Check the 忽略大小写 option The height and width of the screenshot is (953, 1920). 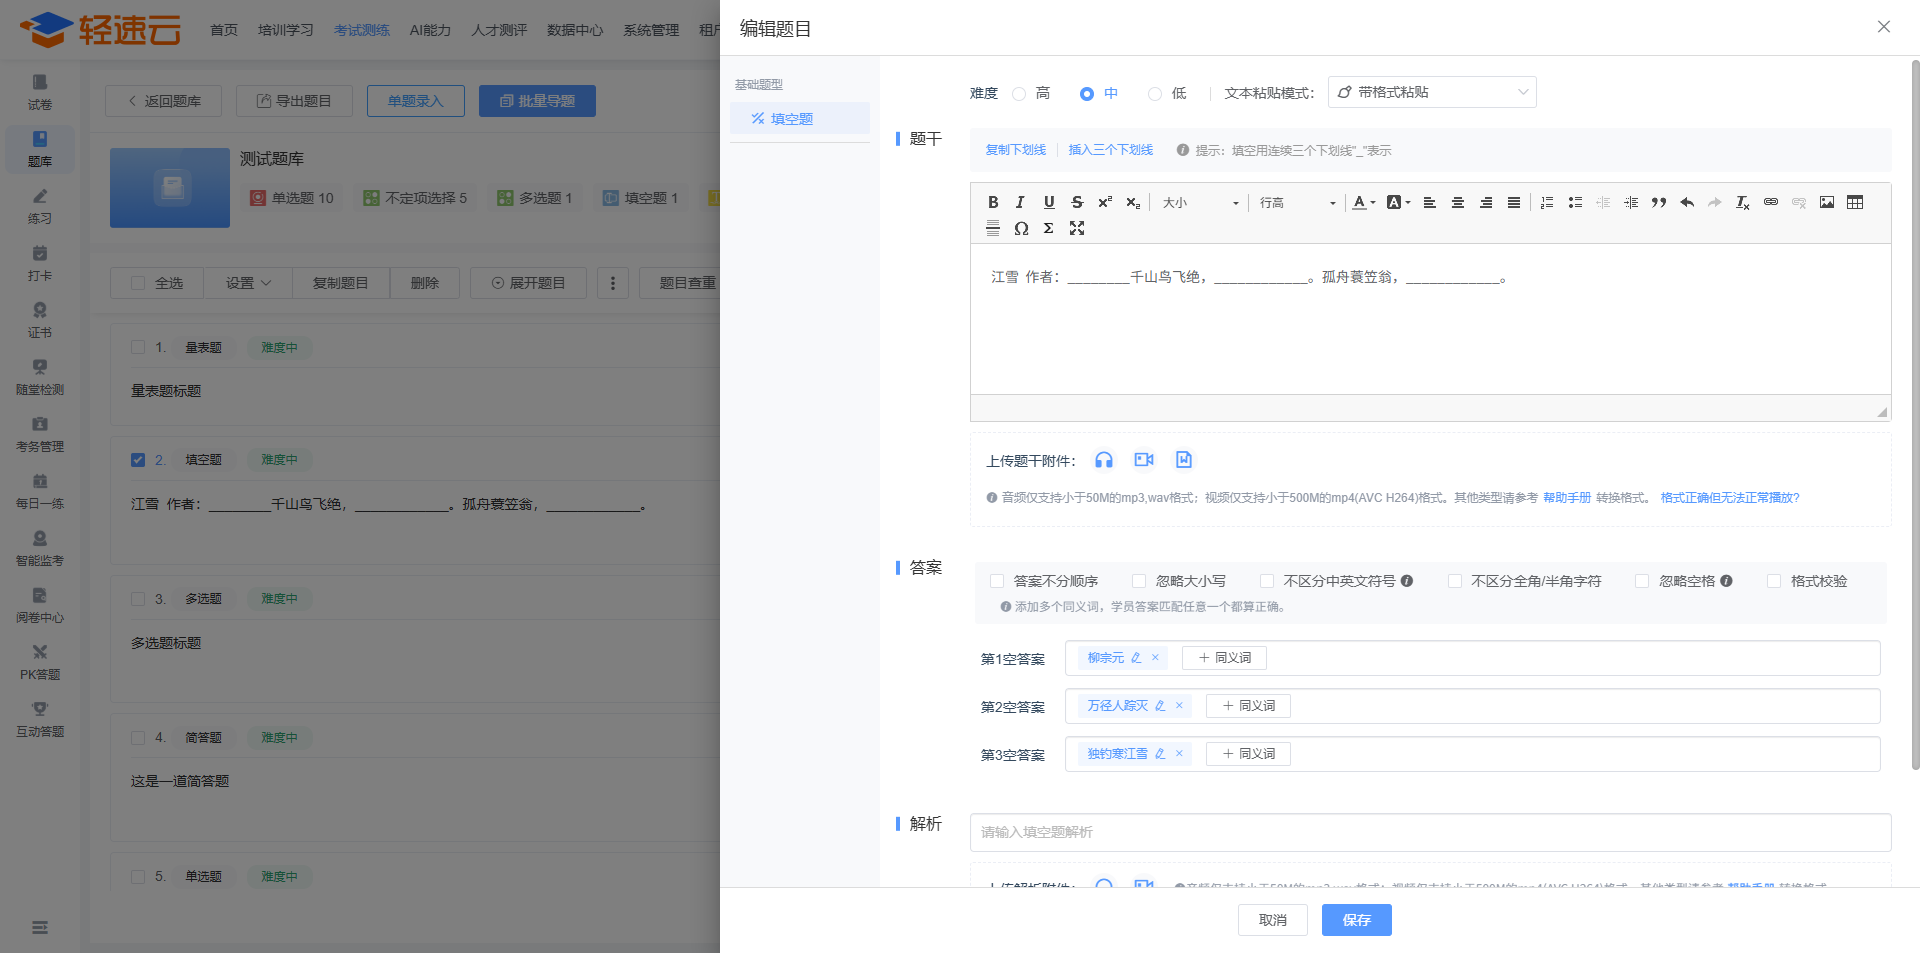[x=1139, y=581]
